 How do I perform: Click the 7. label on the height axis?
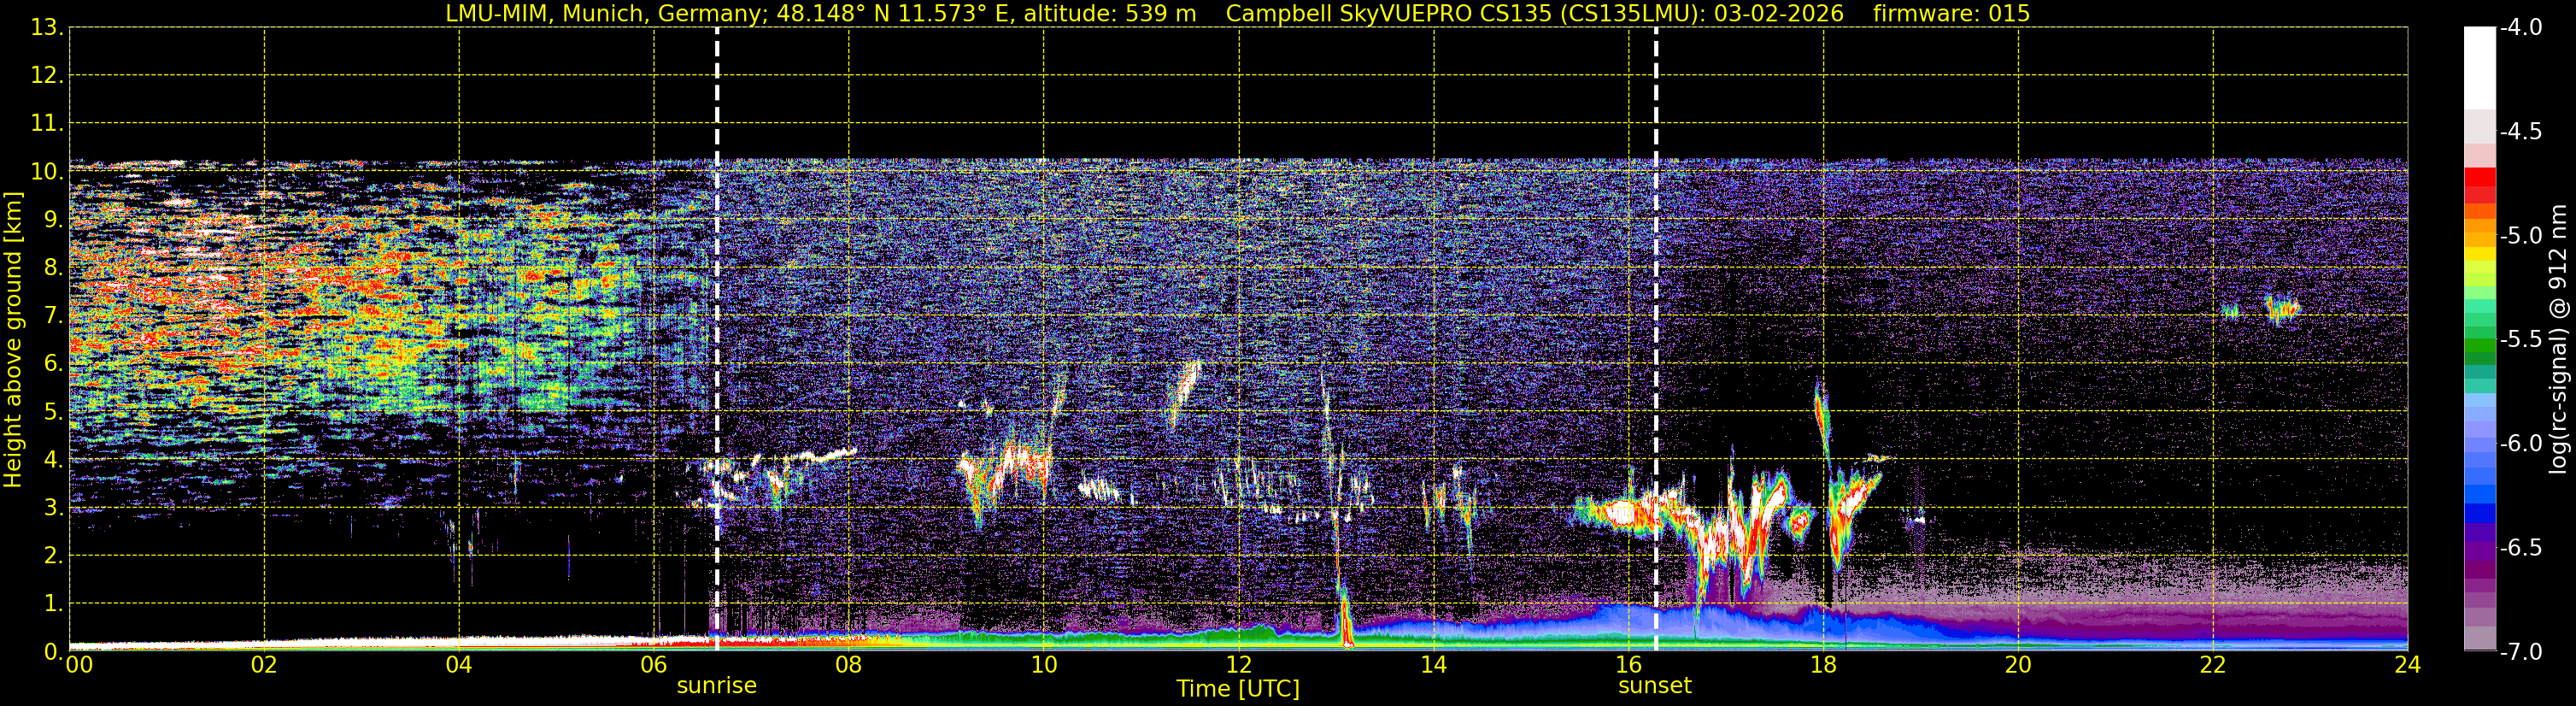pos(53,316)
